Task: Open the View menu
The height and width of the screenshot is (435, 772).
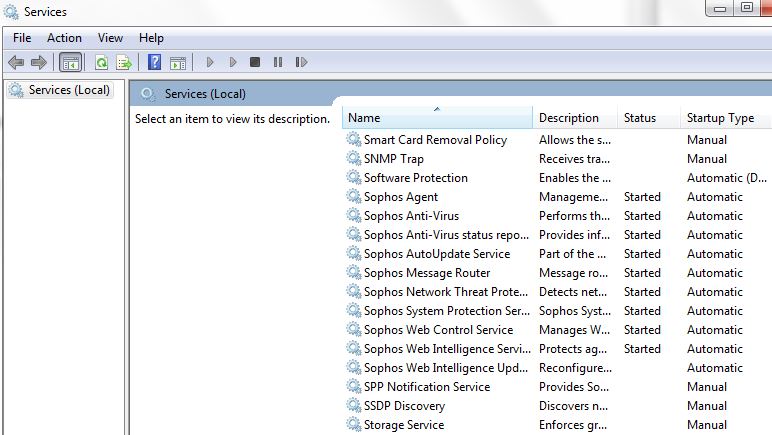Action: [110, 38]
